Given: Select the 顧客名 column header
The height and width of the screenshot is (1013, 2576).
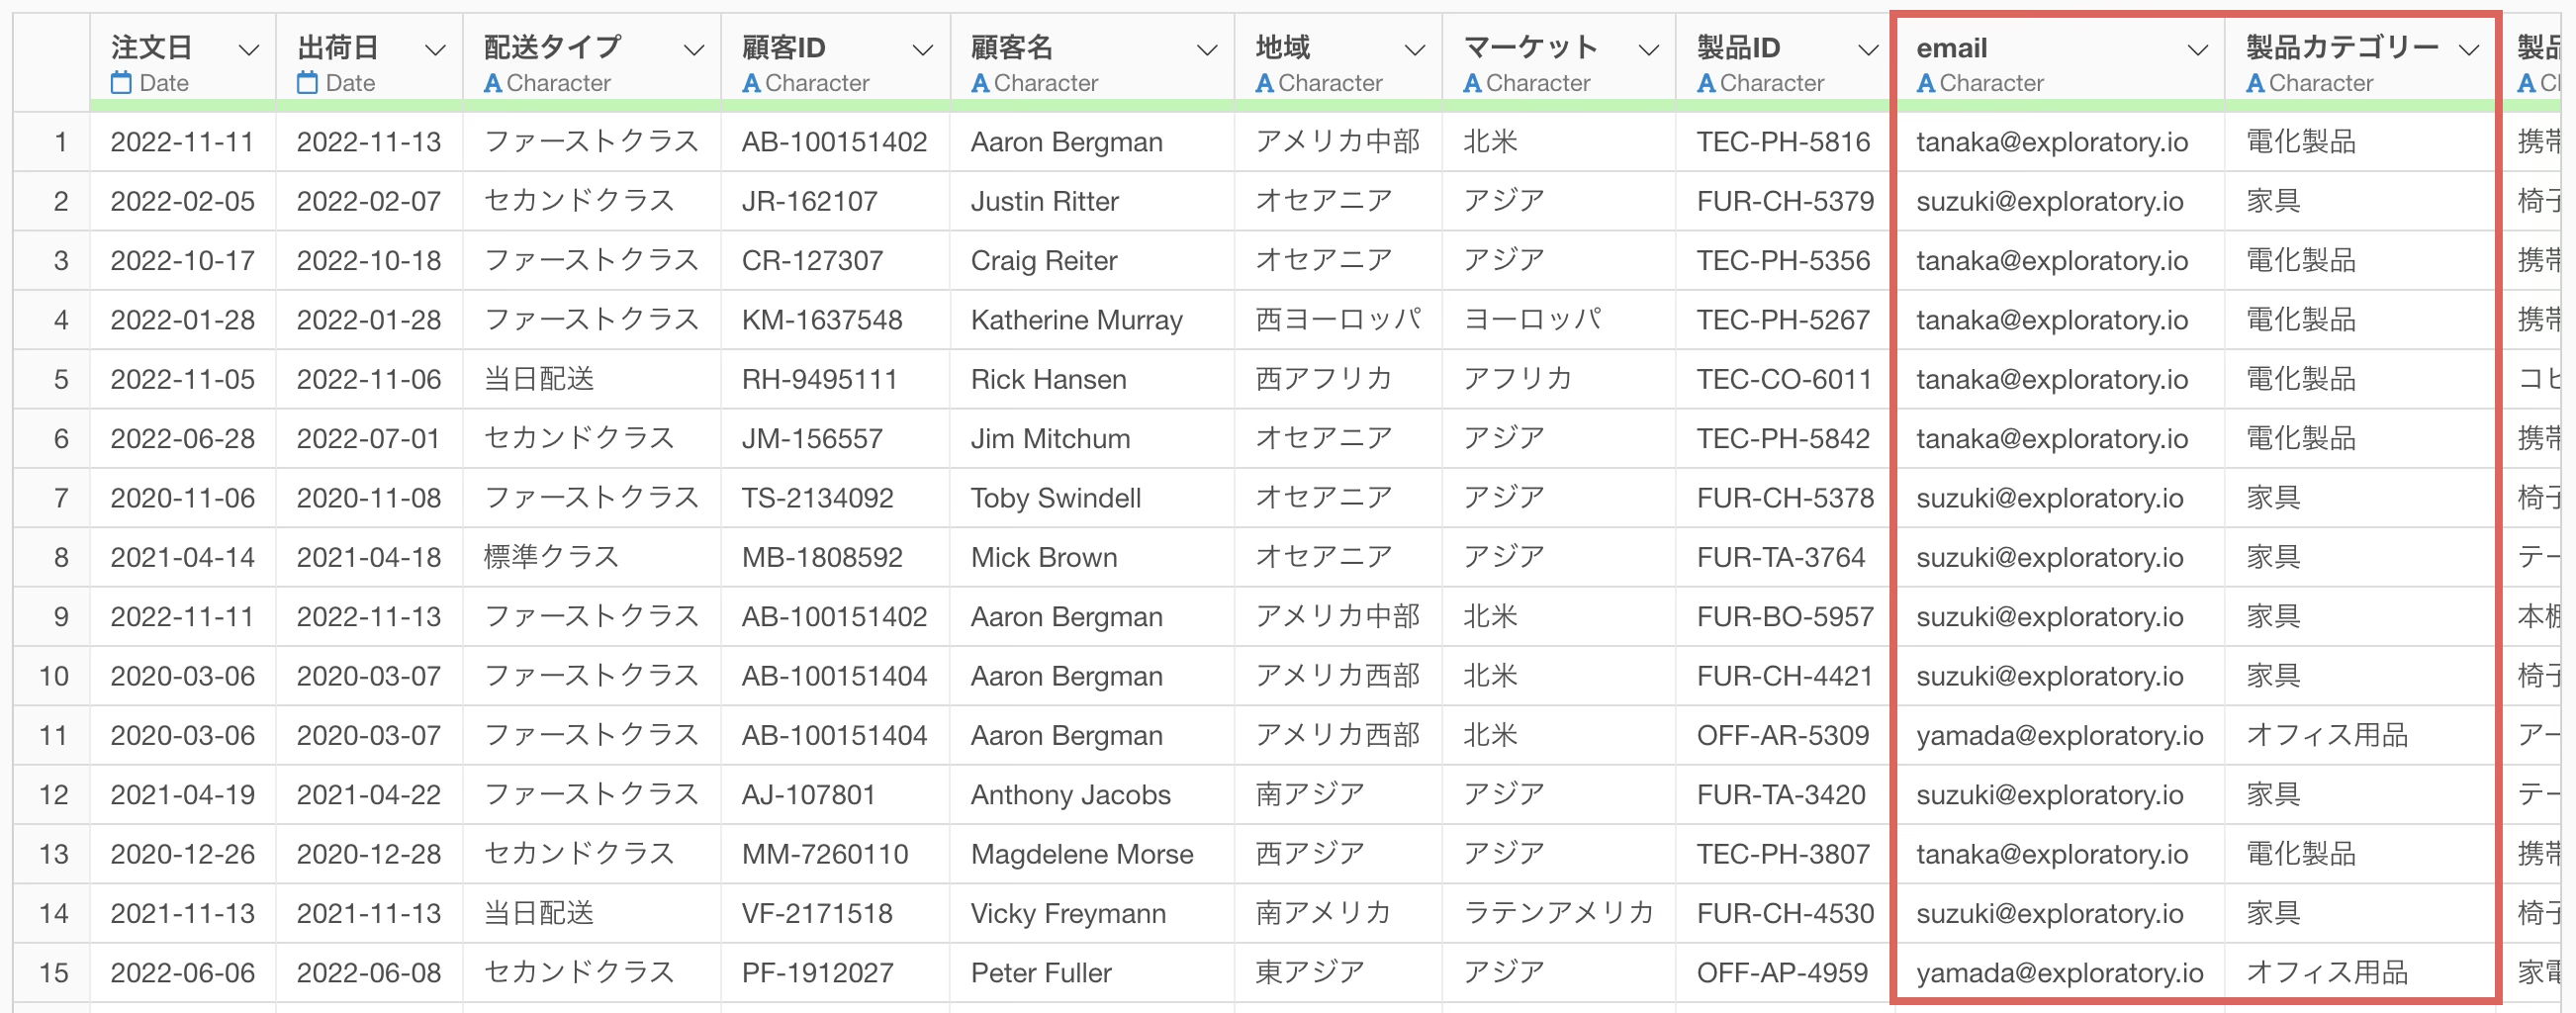Looking at the screenshot, I should coord(1011,47).
